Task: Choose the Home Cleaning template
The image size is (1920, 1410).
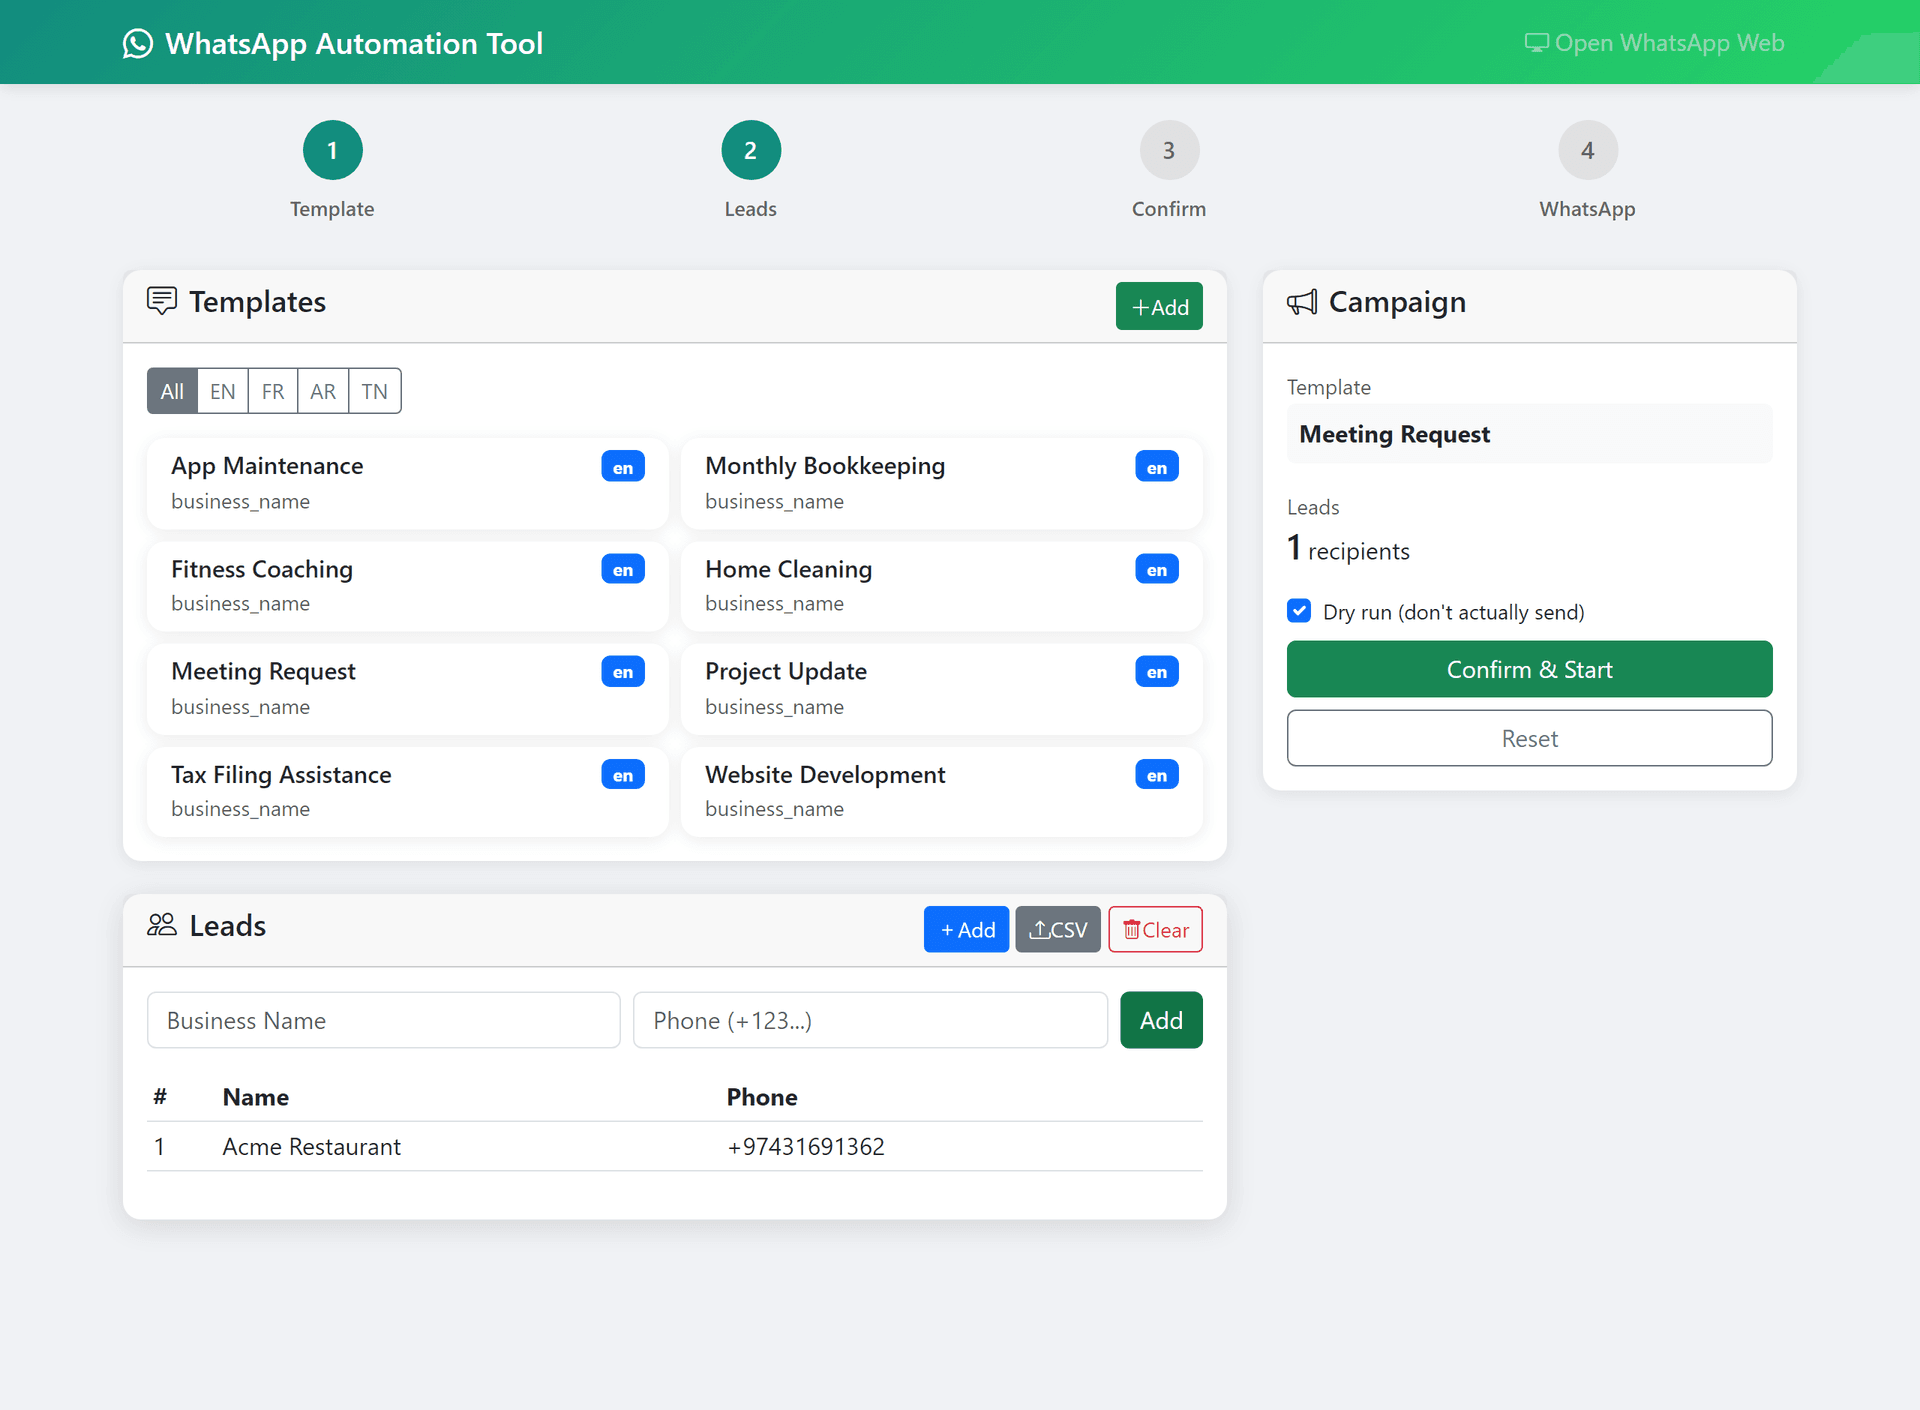Action: pos(942,586)
